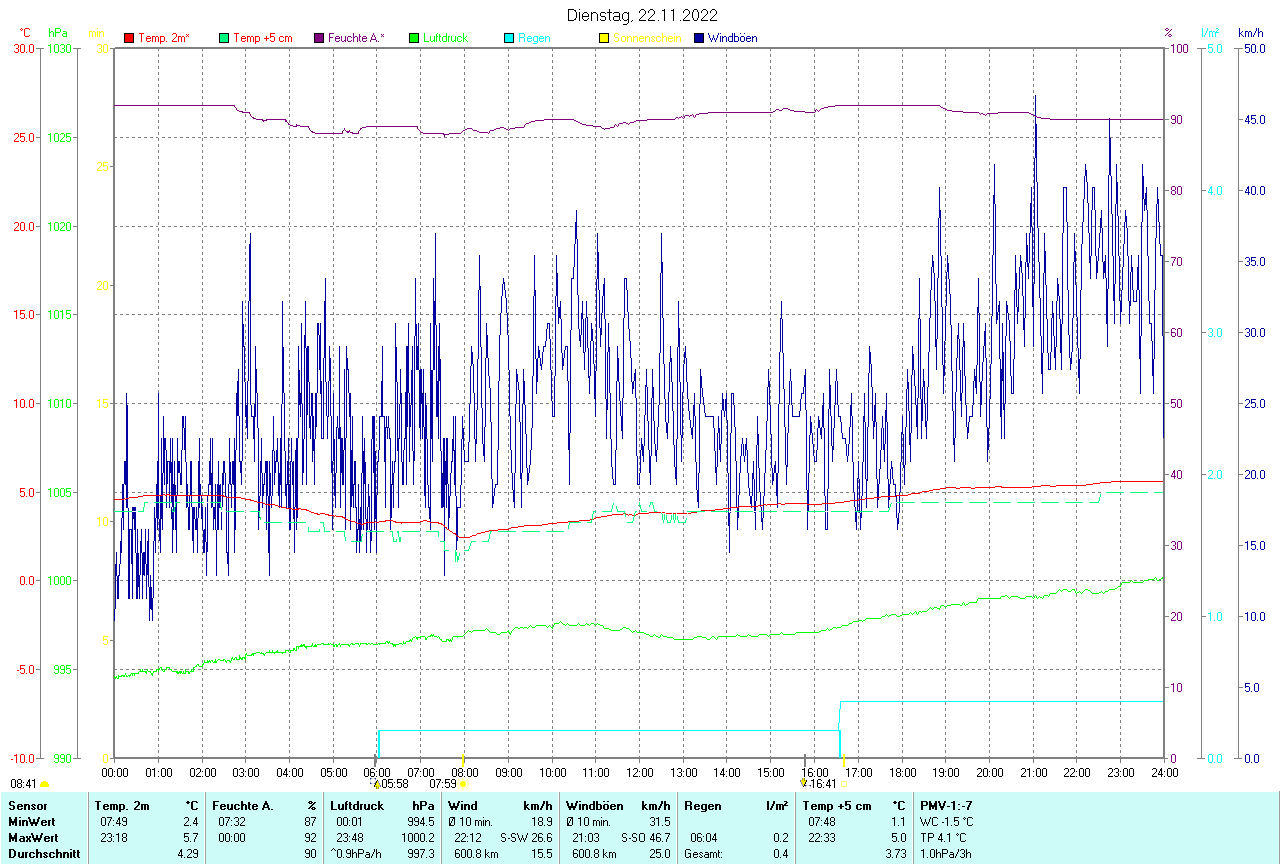1280x864 pixels.
Task: Click the 'PMV-1:-7' header in the table
Action: [x=946, y=806]
